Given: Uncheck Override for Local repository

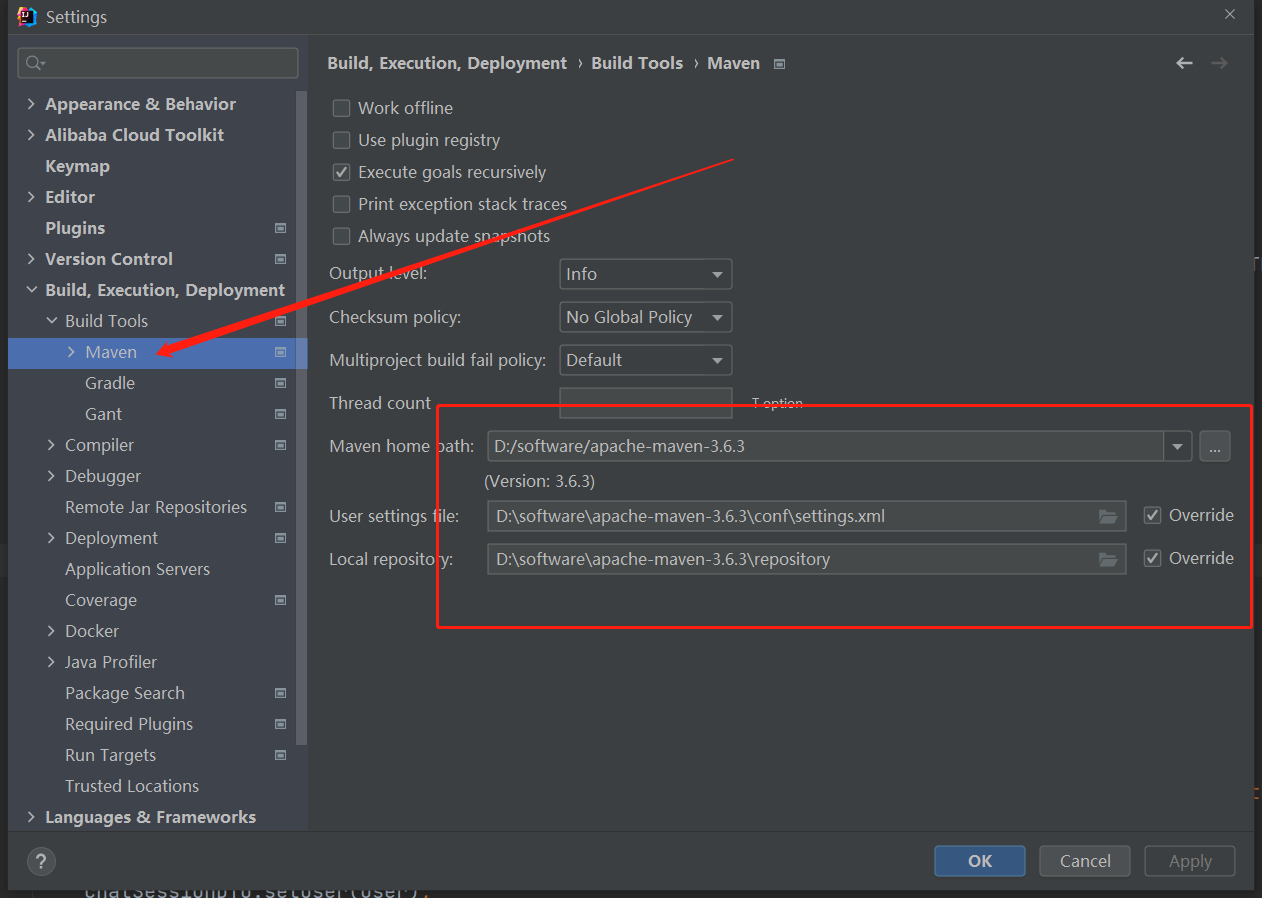Looking at the screenshot, I should 1153,558.
